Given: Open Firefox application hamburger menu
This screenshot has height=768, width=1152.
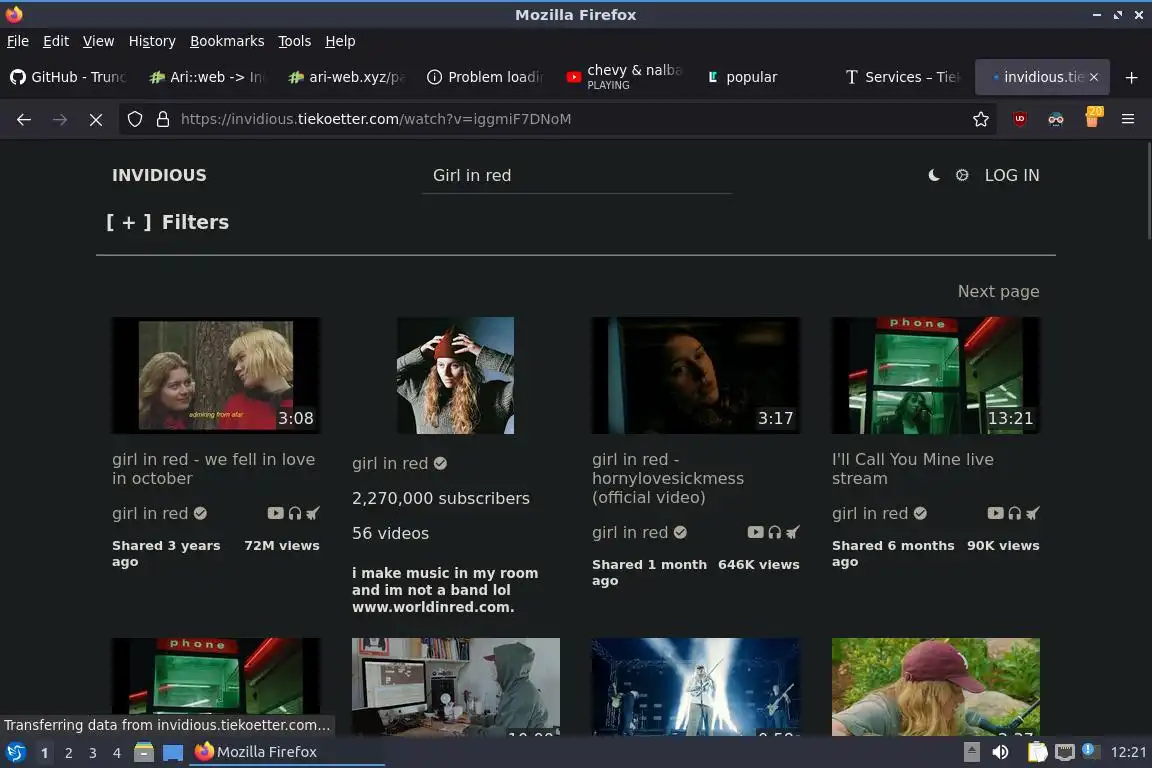Looking at the screenshot, I should pyautogui.click(x=1128, y=119).
